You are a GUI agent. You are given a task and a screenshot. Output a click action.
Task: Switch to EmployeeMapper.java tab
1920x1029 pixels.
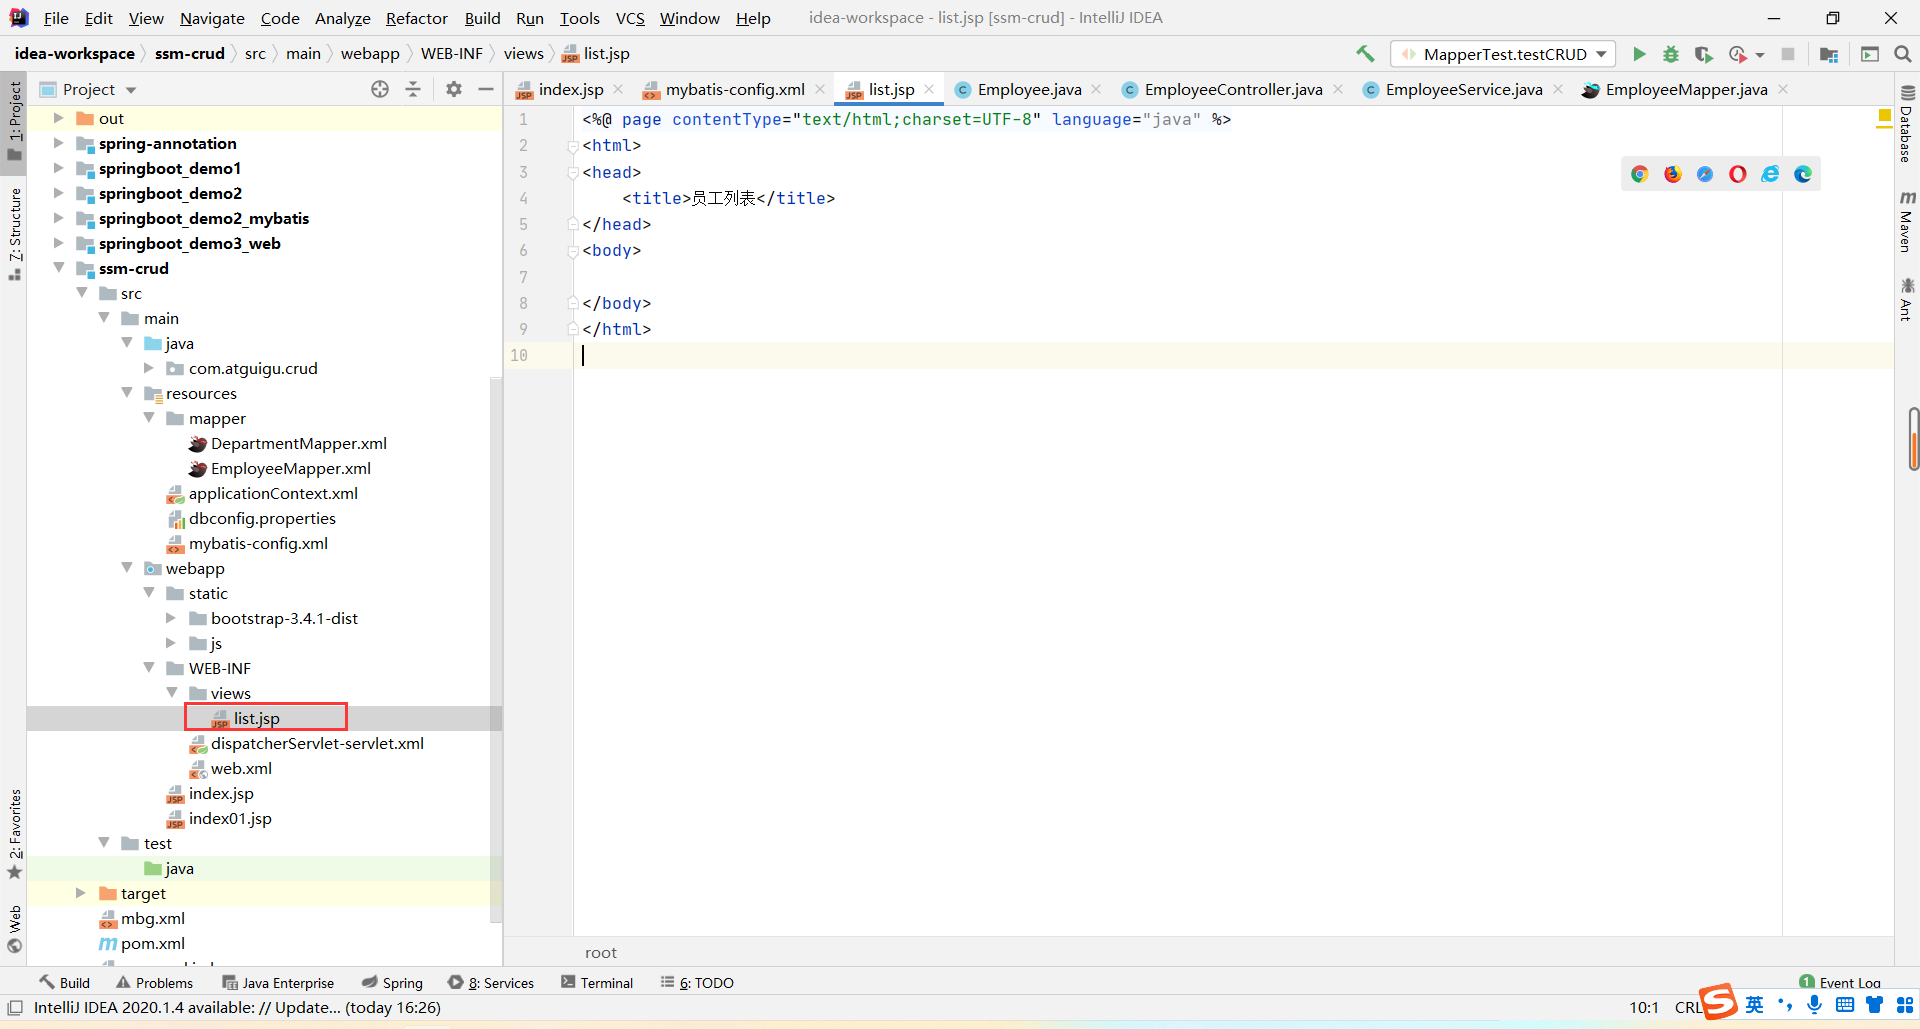pos(1685,89)
